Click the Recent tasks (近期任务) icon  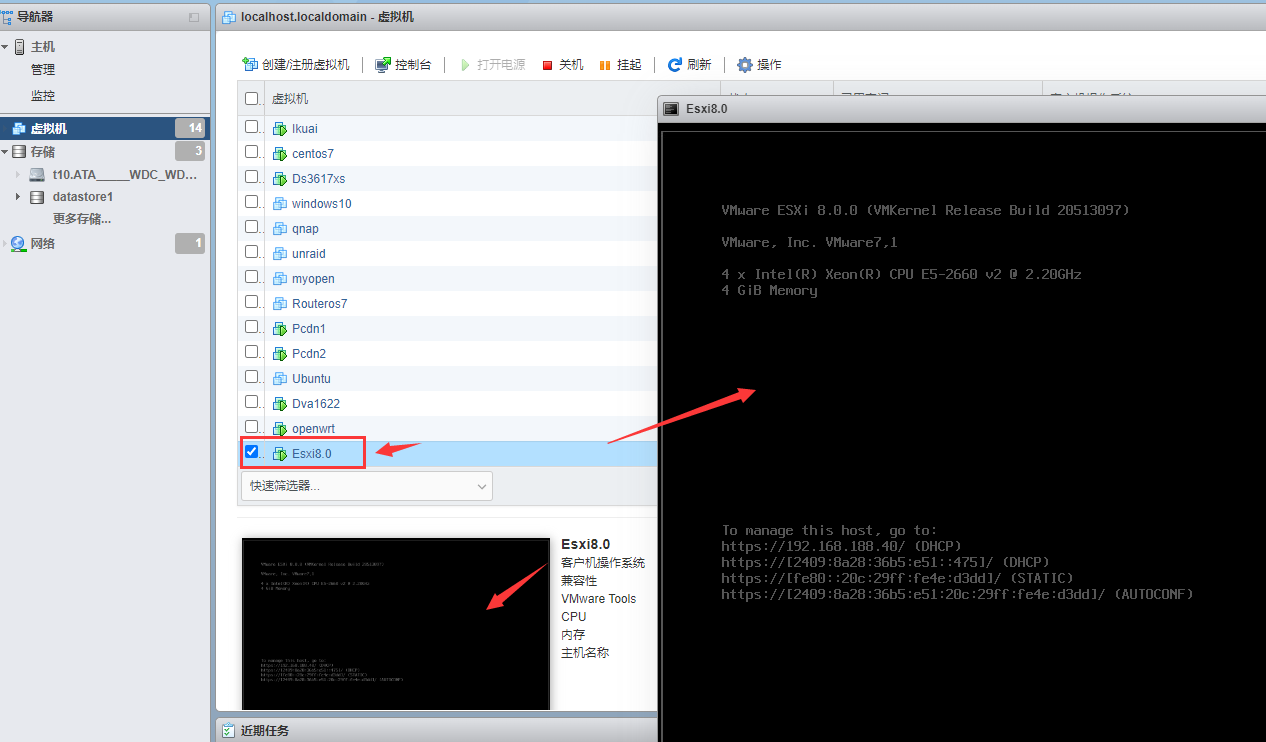coord(228,731)
